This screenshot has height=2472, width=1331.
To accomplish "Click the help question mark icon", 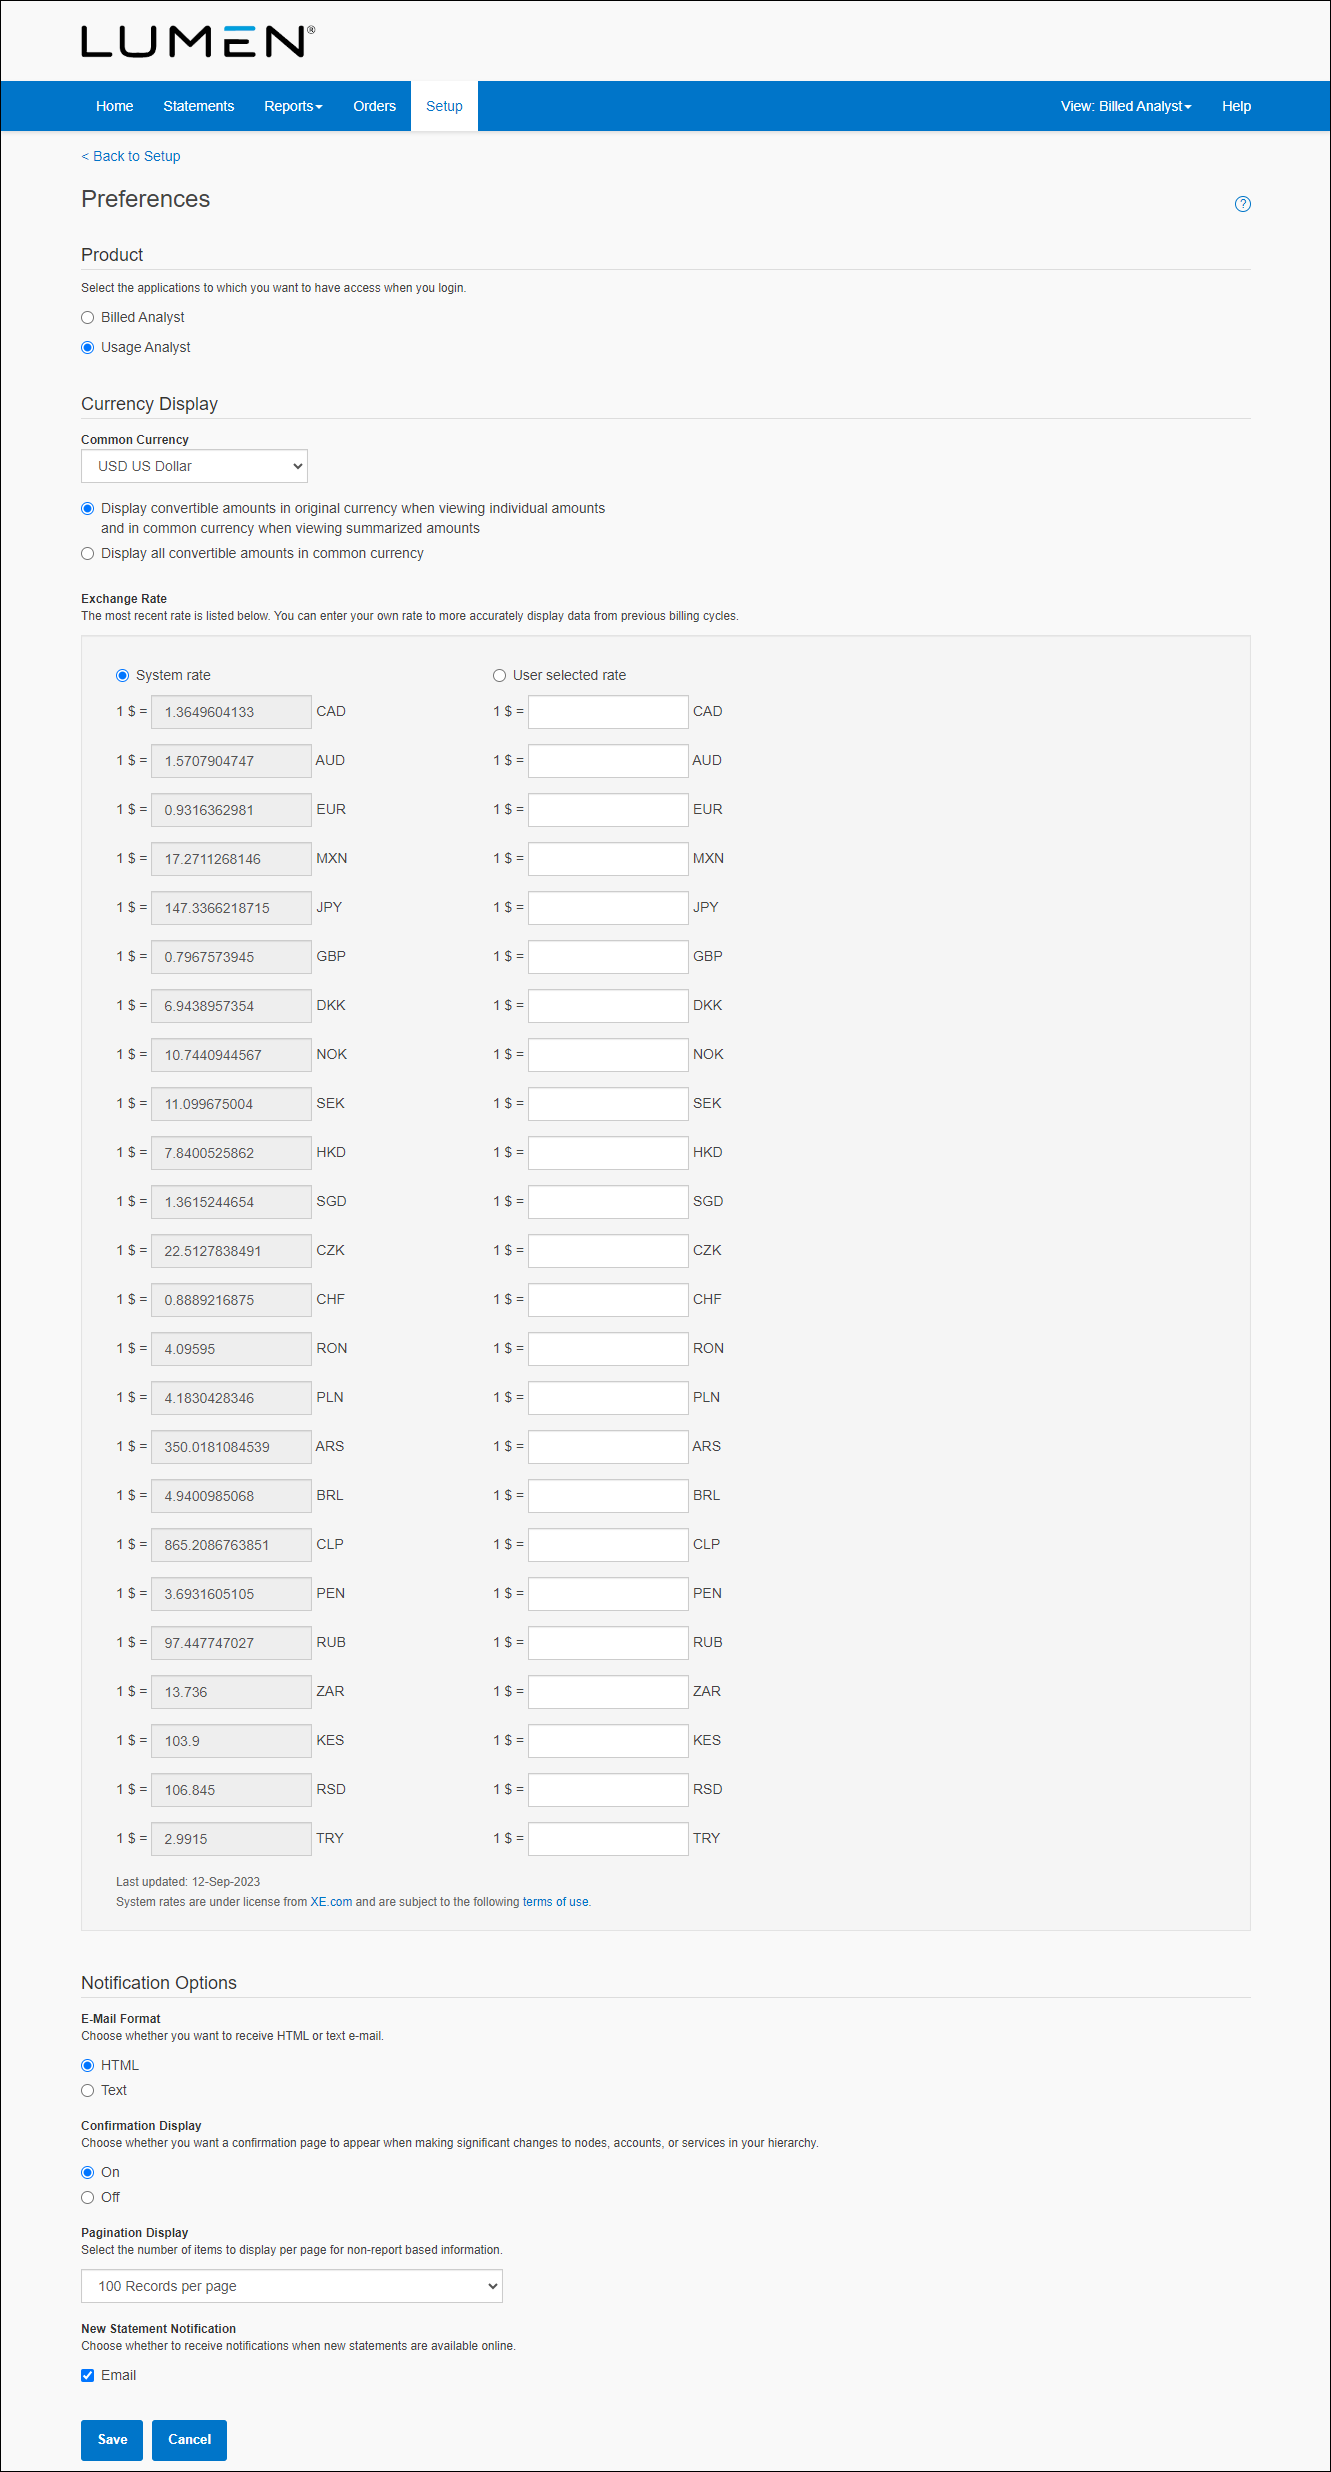I will pos(1242,204).
